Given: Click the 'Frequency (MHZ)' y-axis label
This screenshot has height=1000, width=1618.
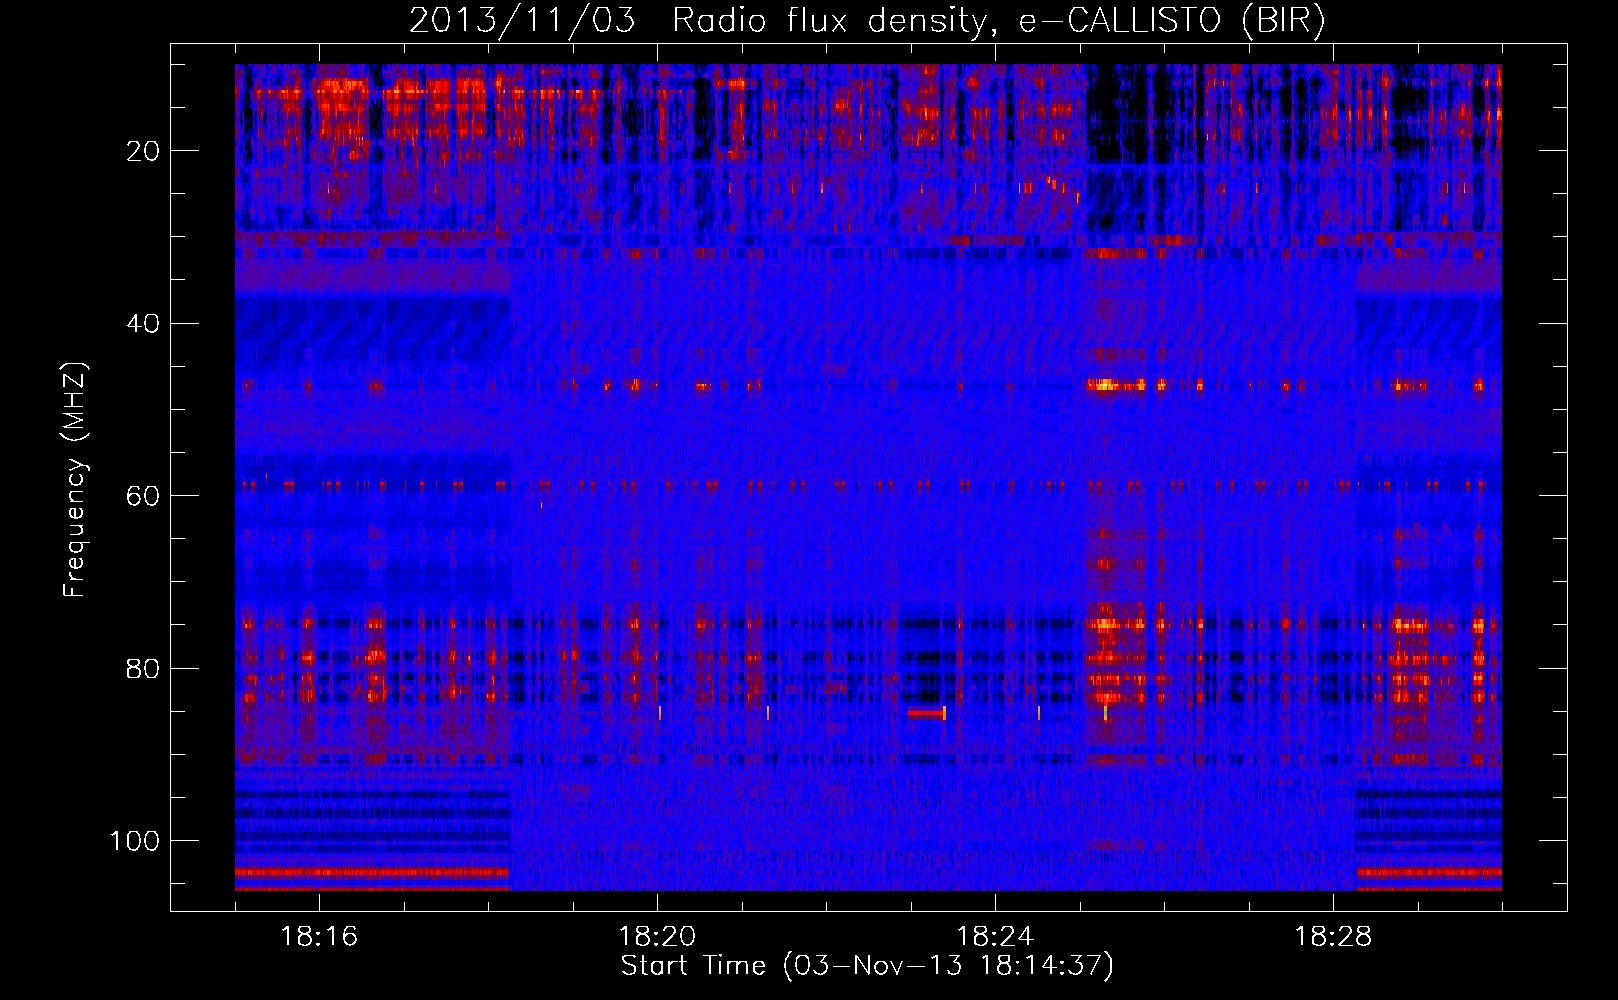Looking at the screenshot, I should (76, 480).
